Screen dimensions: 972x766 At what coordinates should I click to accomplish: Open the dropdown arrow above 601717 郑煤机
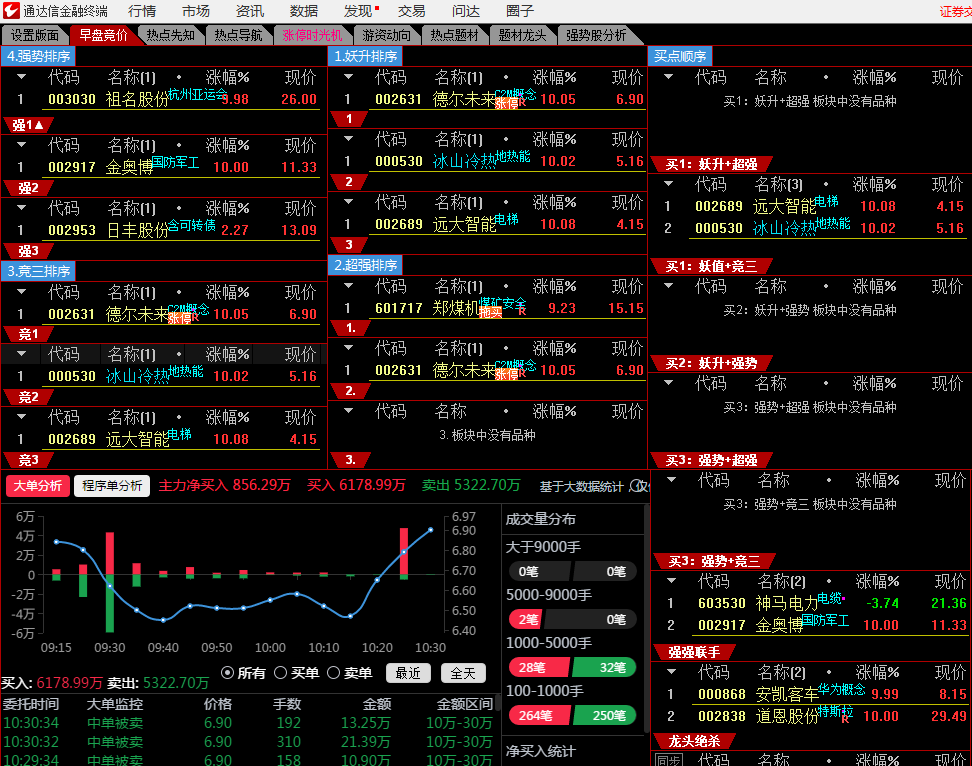[x=348, y=286]
